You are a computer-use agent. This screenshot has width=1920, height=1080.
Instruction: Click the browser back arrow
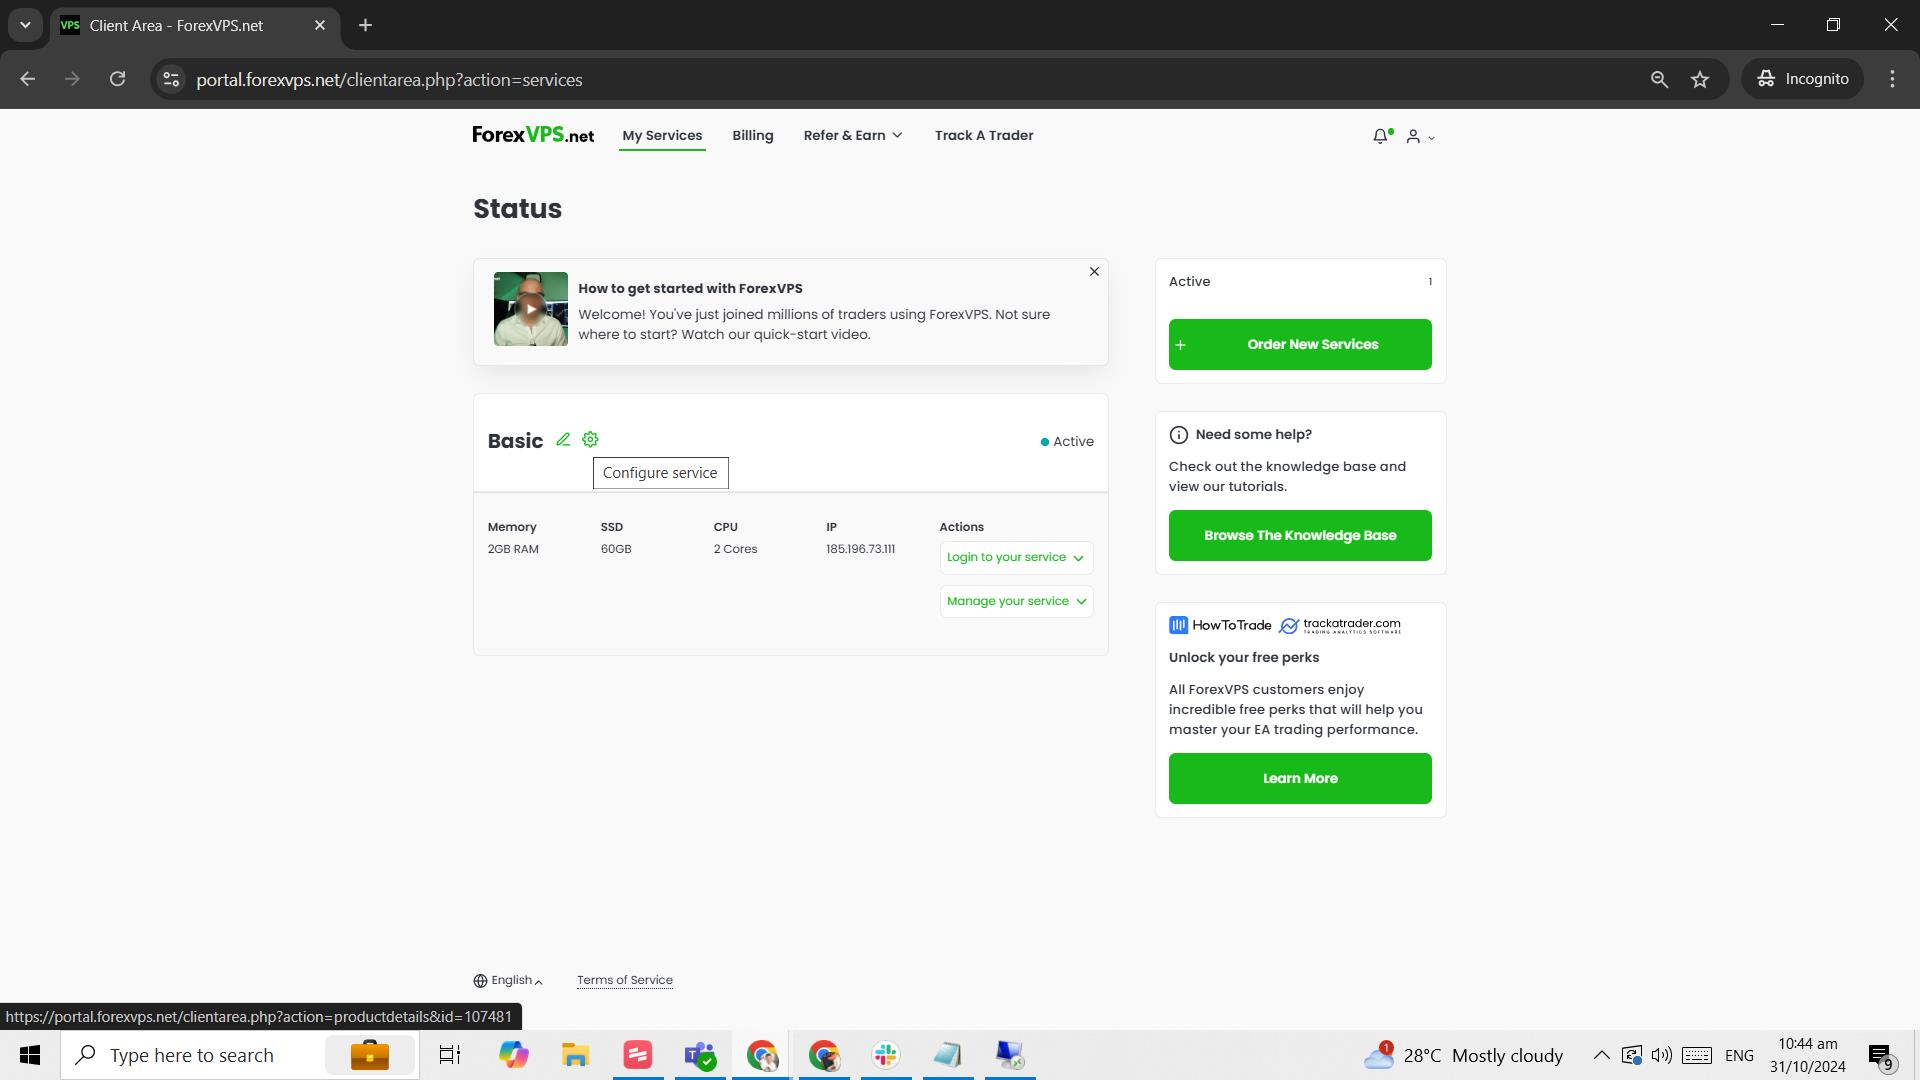click(28, 79)
